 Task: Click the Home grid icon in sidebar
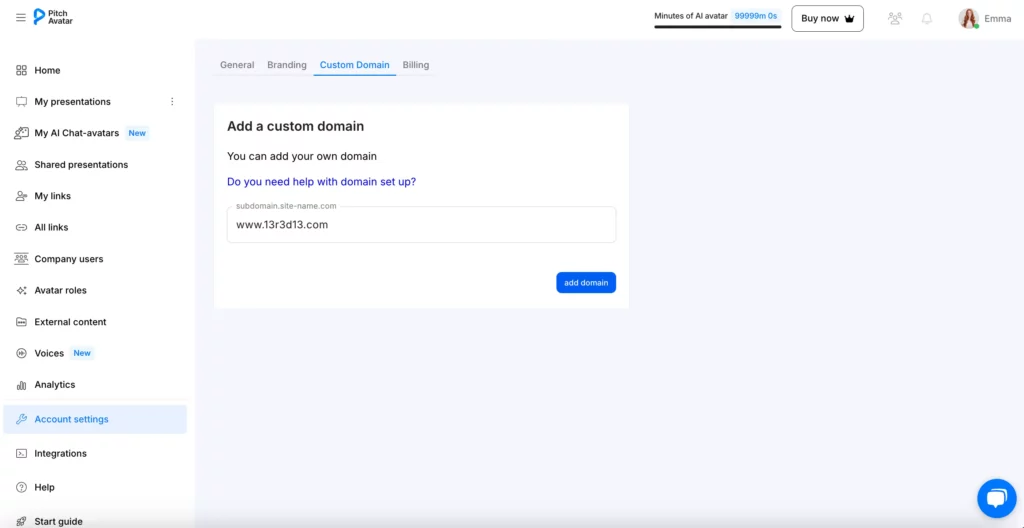22,71
